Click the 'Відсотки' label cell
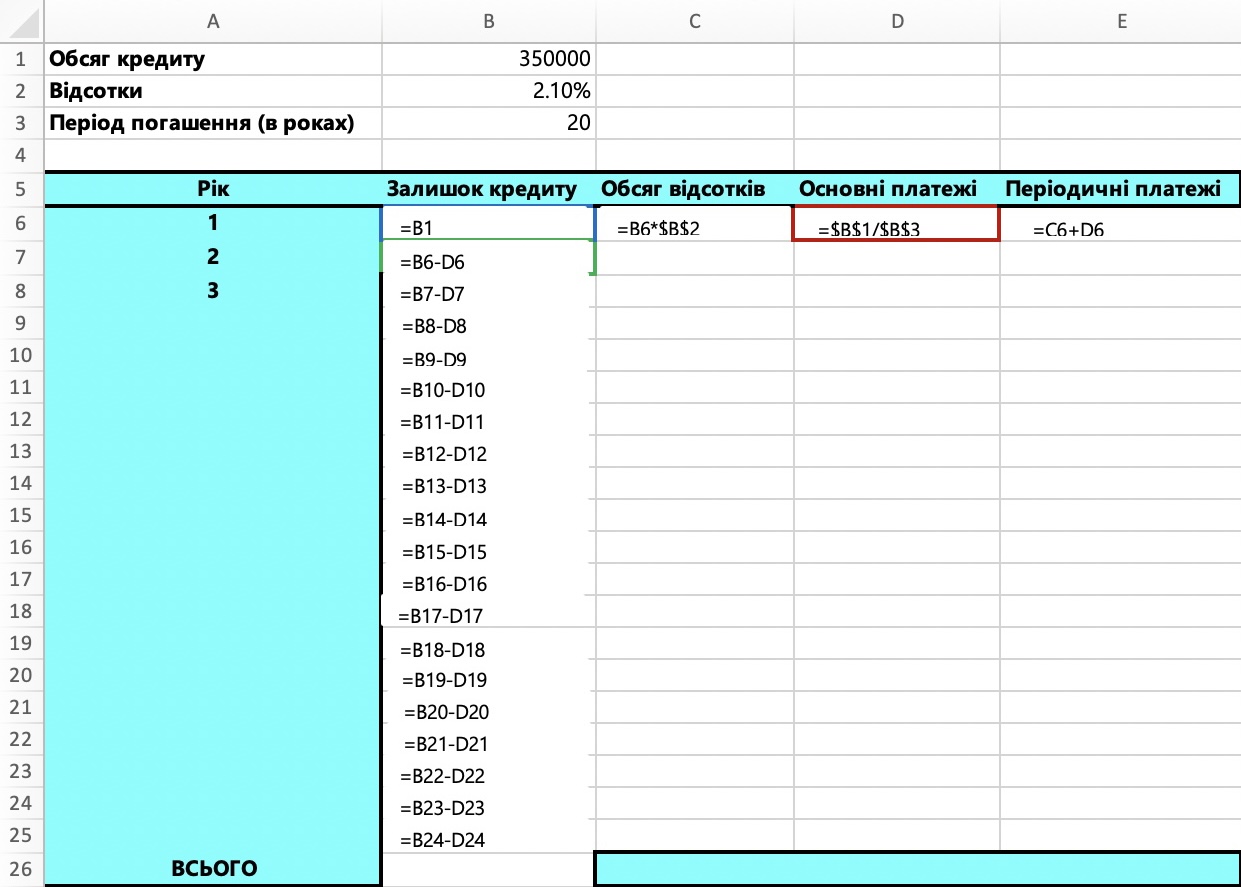The width and height of the screenshot is (1241, 887). tap(213, 92)
